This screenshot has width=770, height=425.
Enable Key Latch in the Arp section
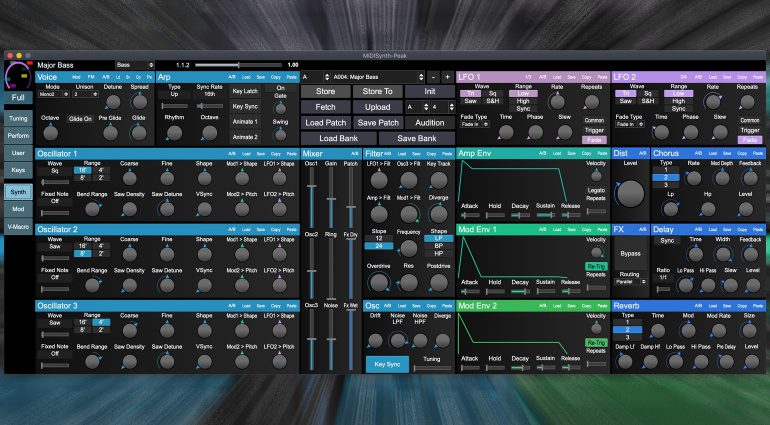point(244,90)
